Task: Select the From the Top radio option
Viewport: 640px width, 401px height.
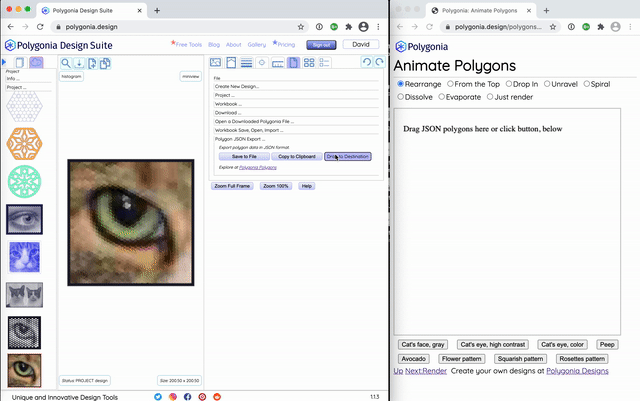Action: (450, 84)
